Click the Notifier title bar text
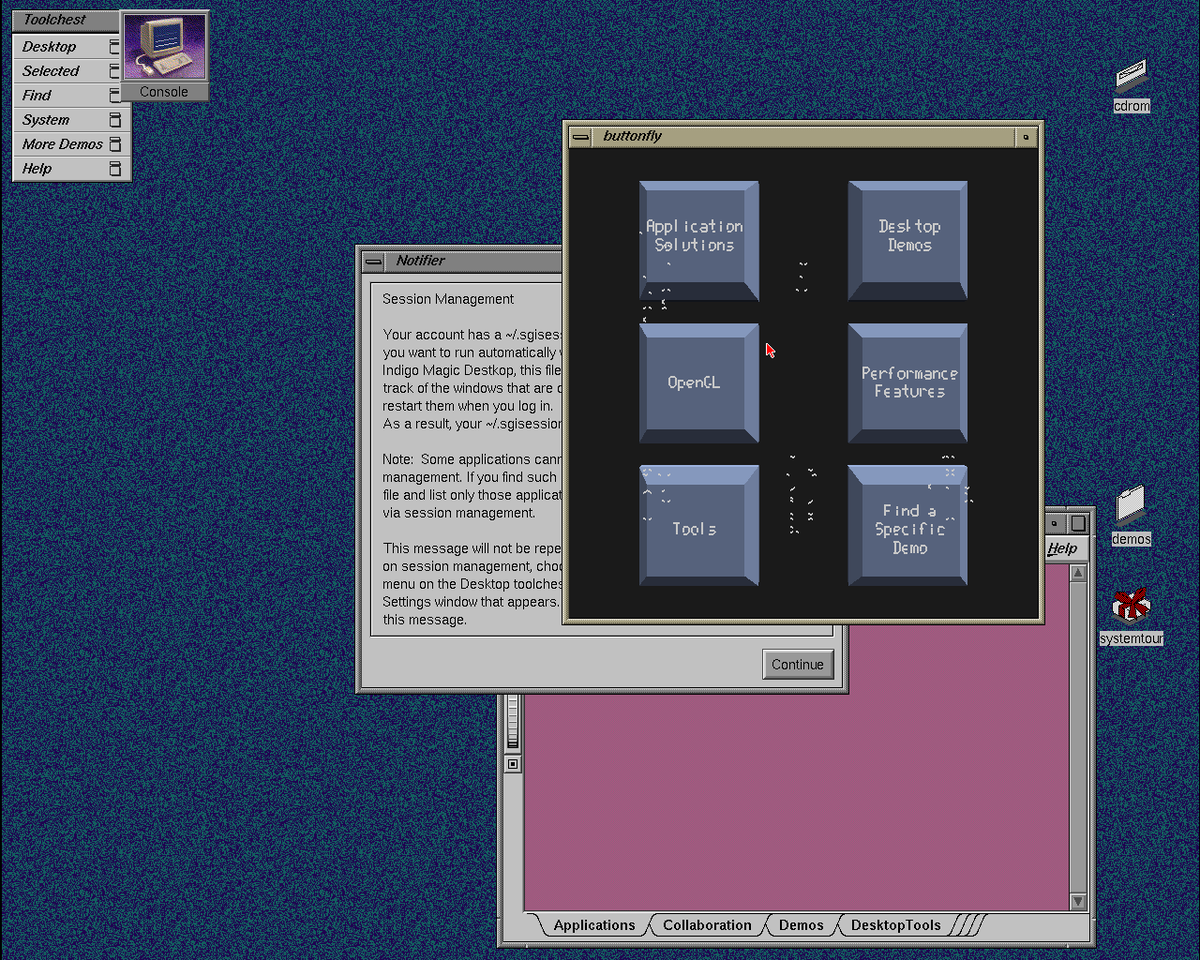The width and height of the screenshot is (1200, 960). pos(420,261)
